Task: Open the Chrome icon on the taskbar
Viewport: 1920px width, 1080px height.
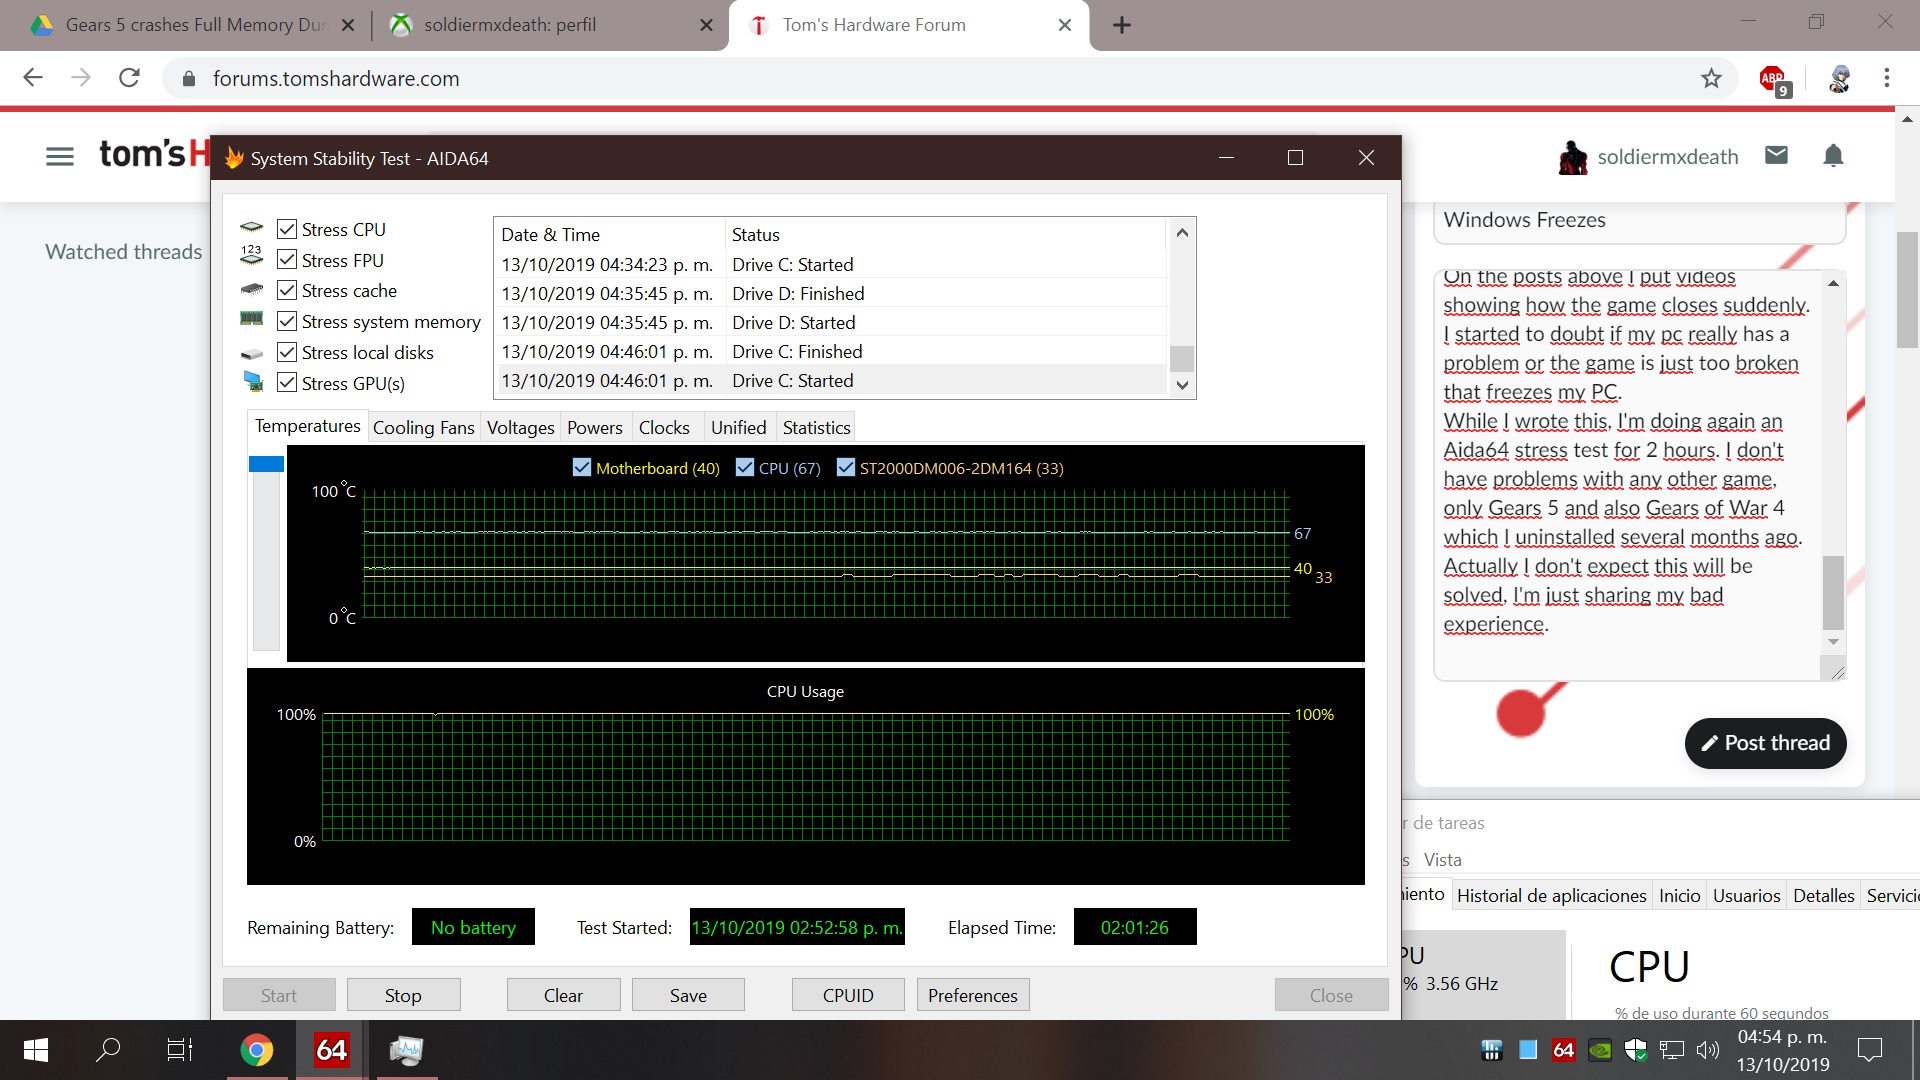Action: (x=256, y=1050)
